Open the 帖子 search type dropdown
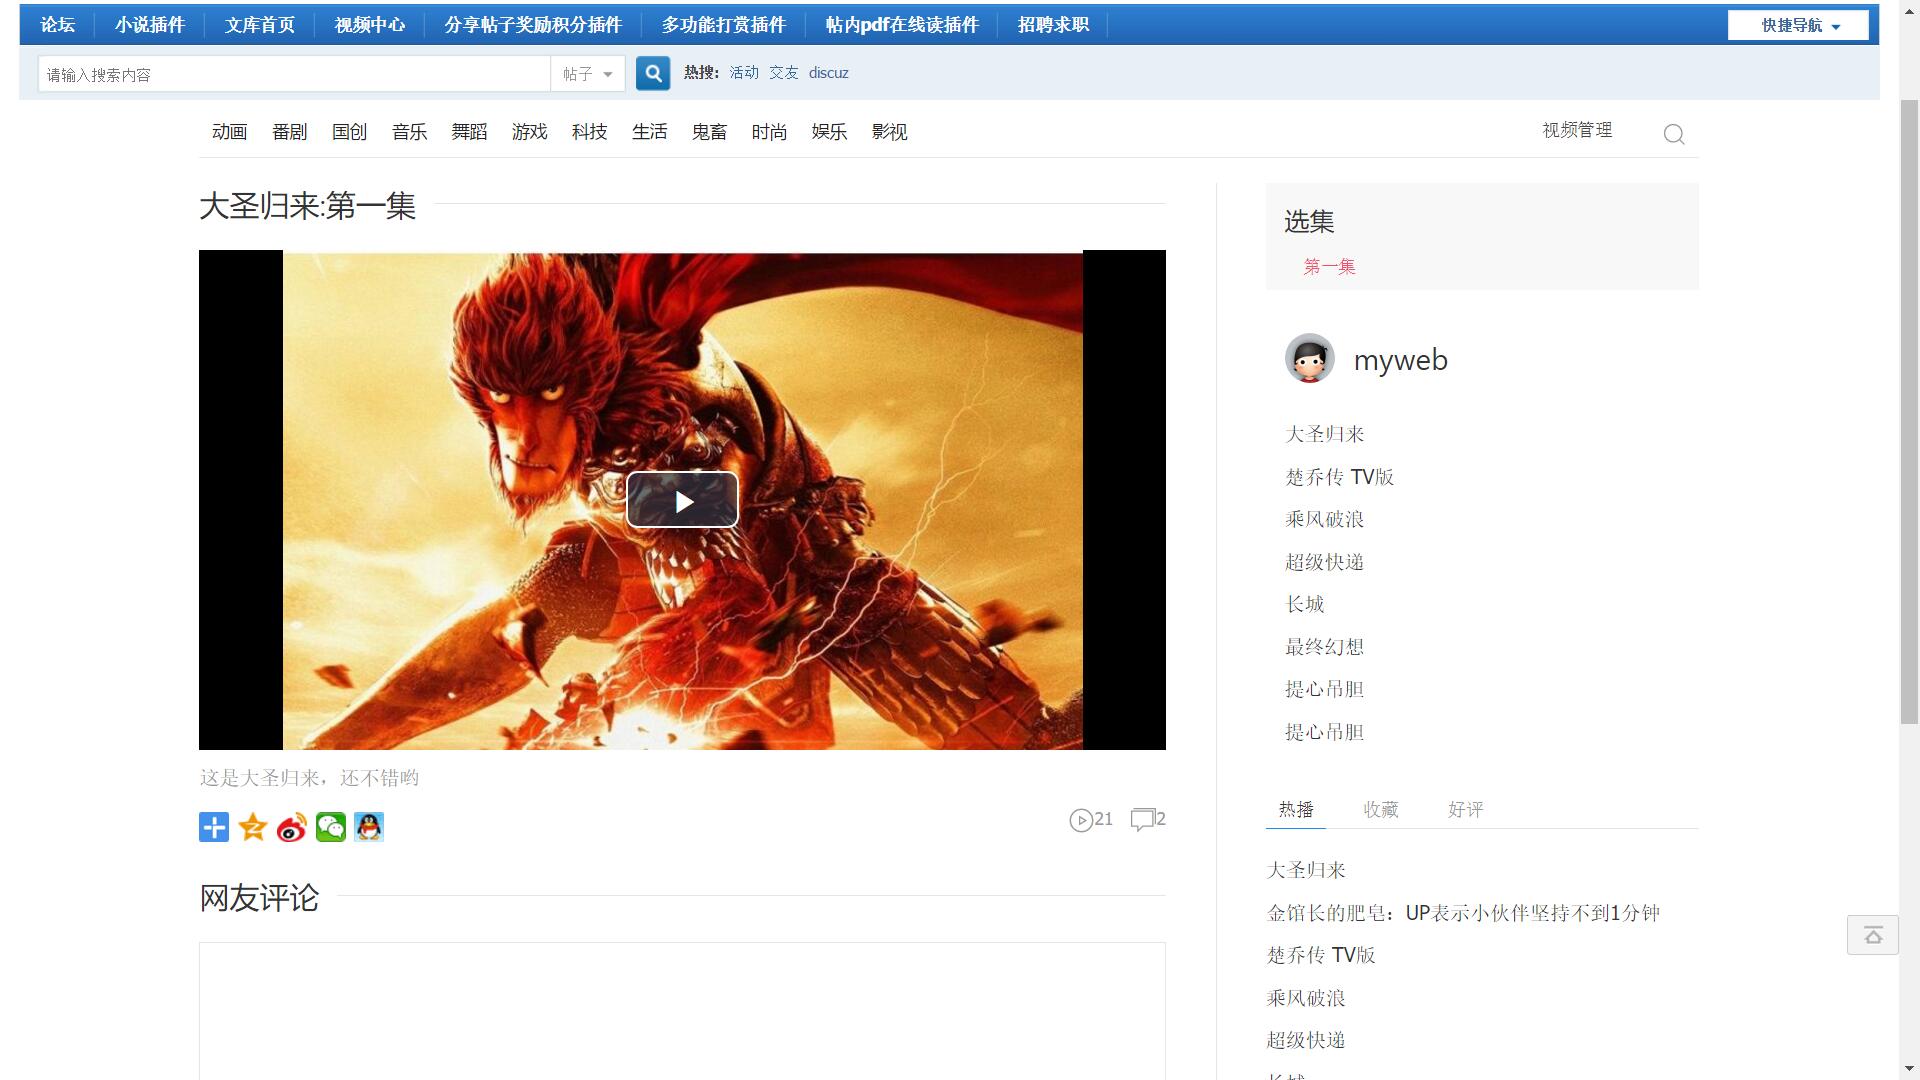This screenshot has width=1920, height=1080. (x=588, y=74)
